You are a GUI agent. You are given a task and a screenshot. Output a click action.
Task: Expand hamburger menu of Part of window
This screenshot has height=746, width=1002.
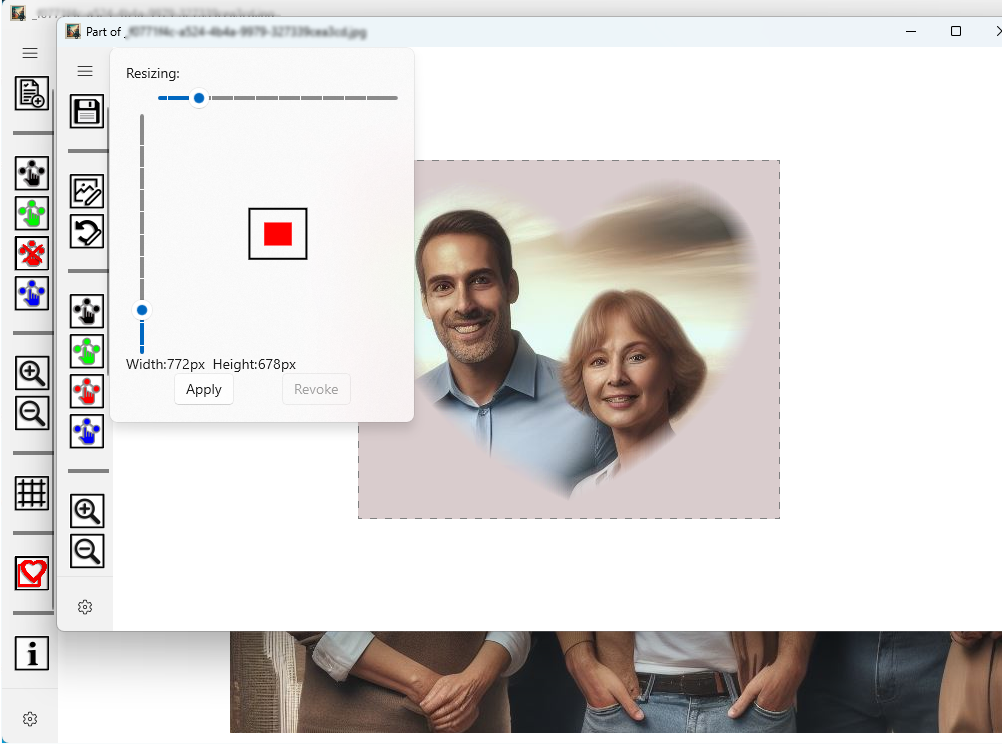click(x=85, y=71)
